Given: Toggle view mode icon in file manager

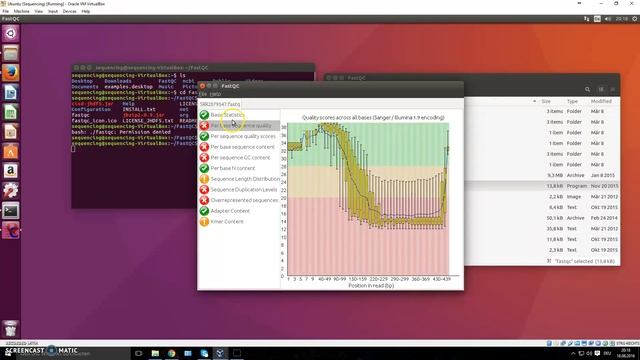Looking at the screenshot, I should click(x=601, y=89).
